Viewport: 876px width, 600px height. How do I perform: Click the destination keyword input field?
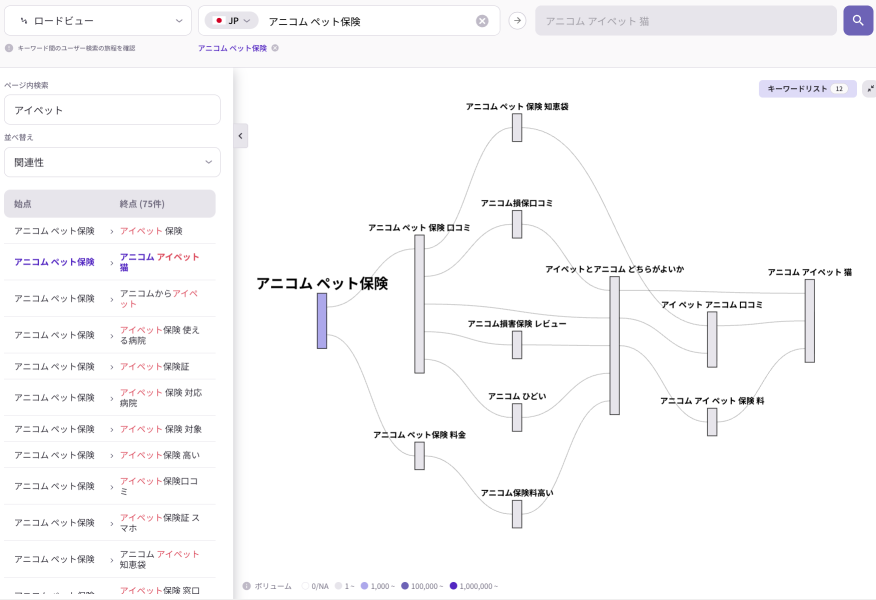(685, 21)
